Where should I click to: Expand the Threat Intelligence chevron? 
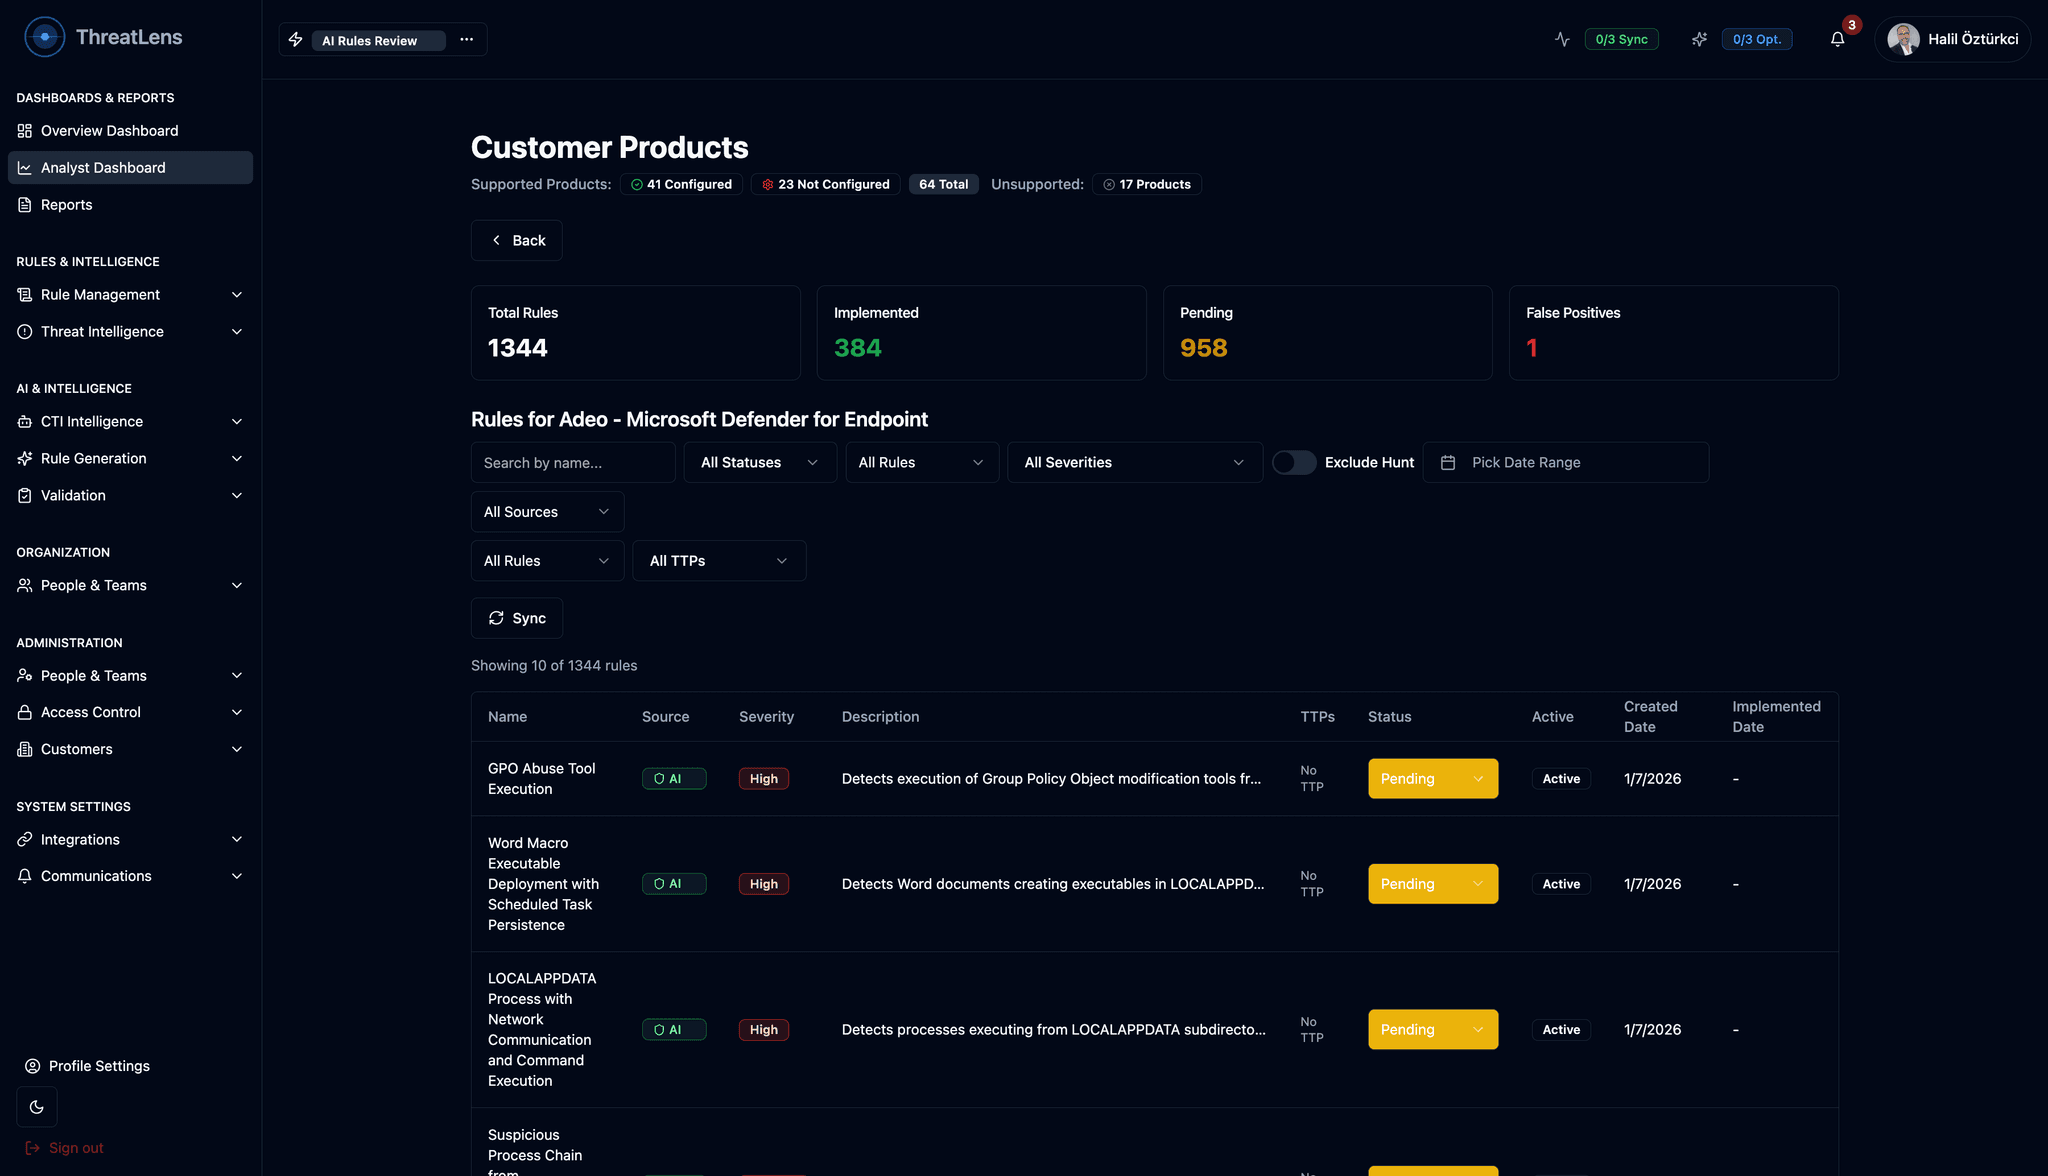point(237,332)
